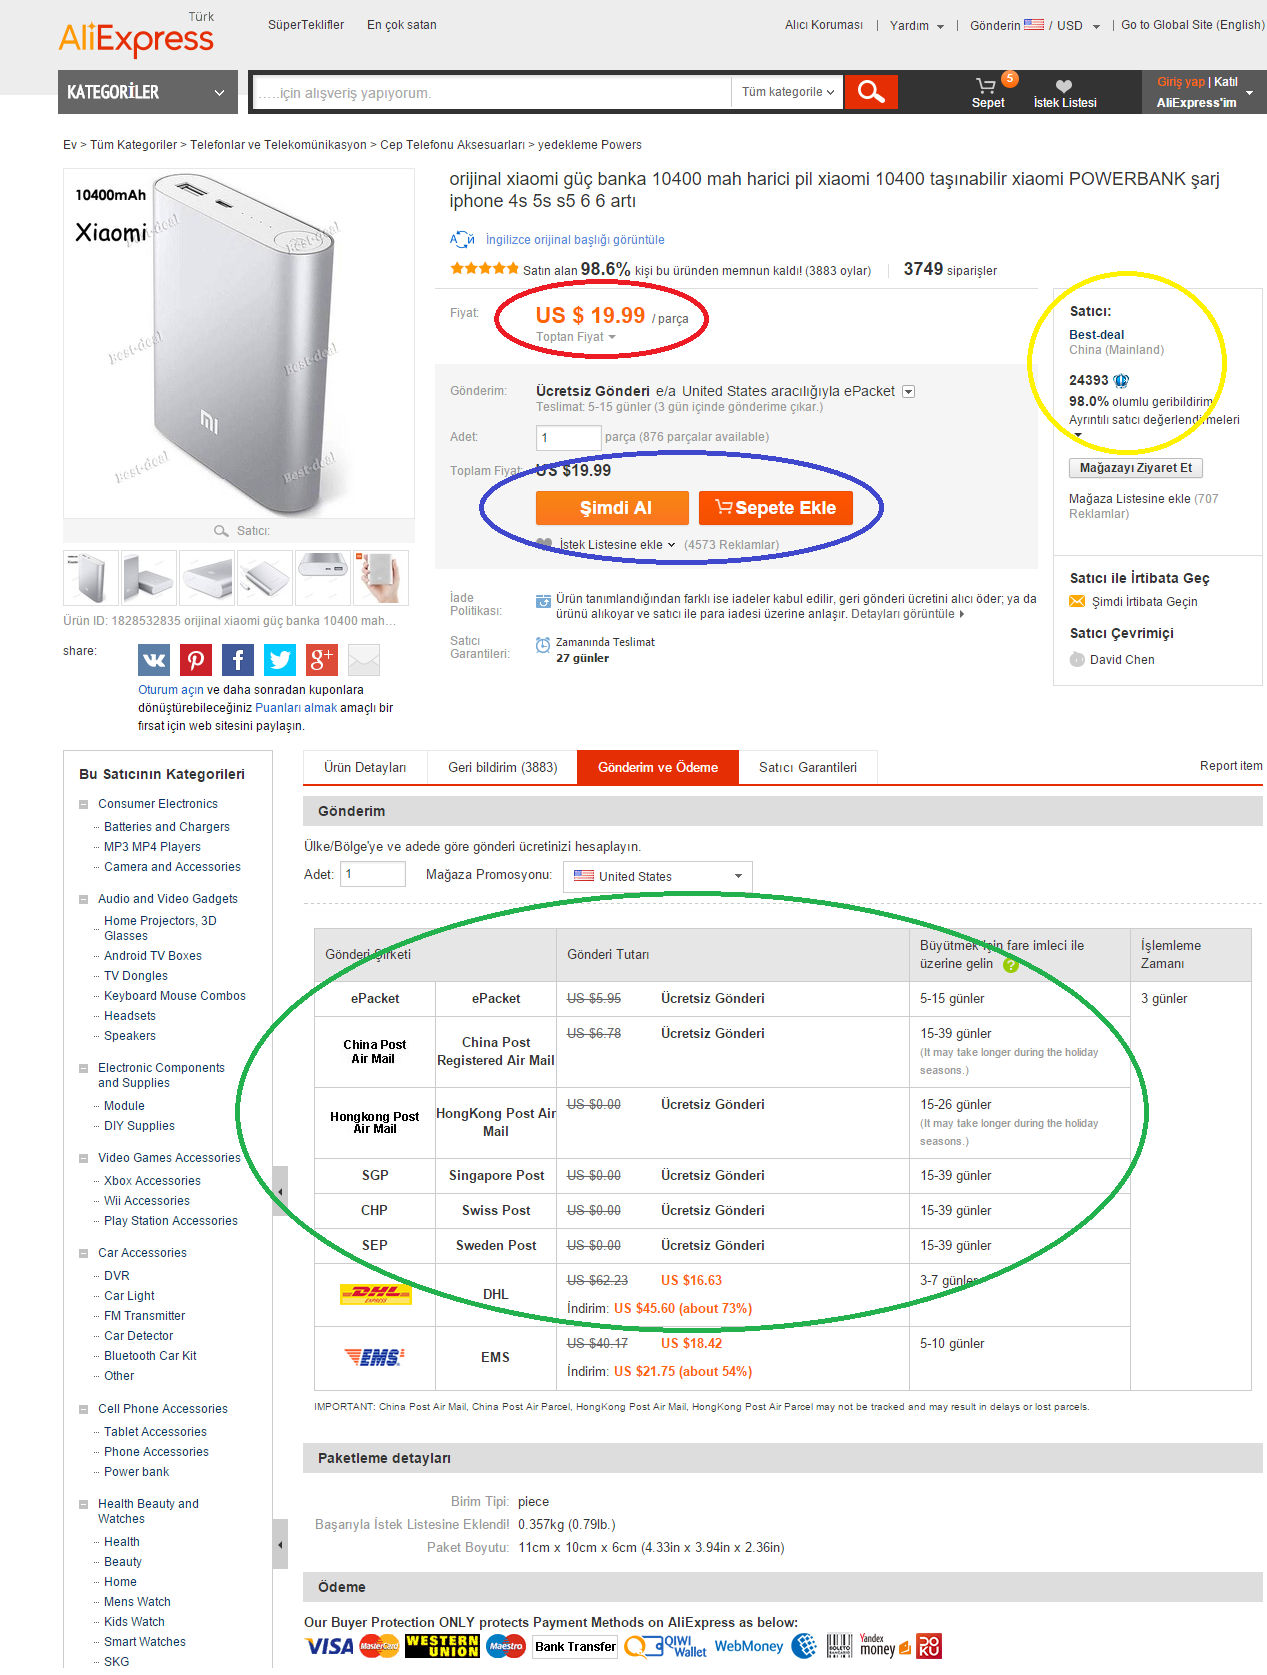1267x1675 pixels.
Task: Open the ePacket shipping method dropdown
Action: (909, 392)
